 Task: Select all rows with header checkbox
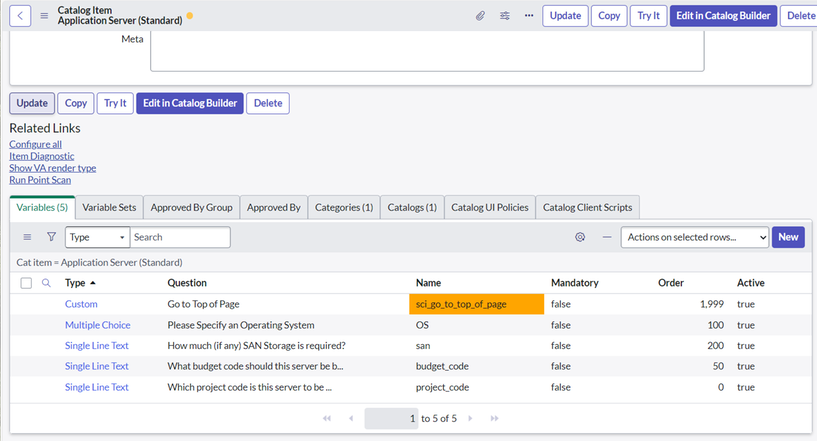coord(26,283)
